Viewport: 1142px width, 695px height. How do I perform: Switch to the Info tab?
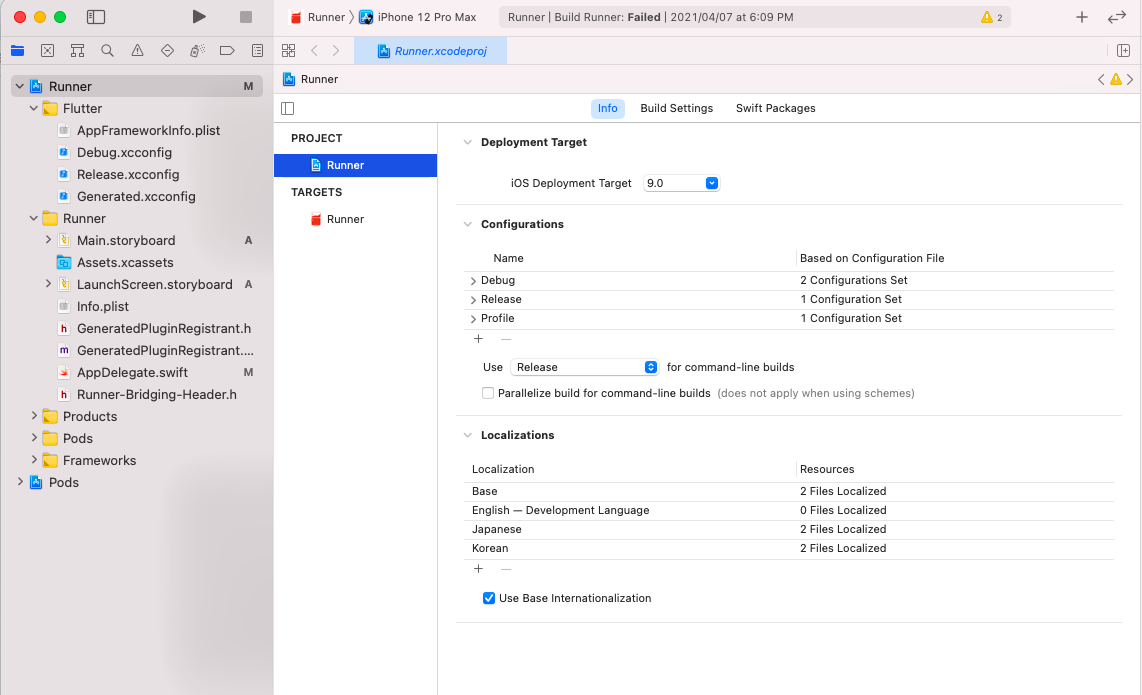pos(607,109)
